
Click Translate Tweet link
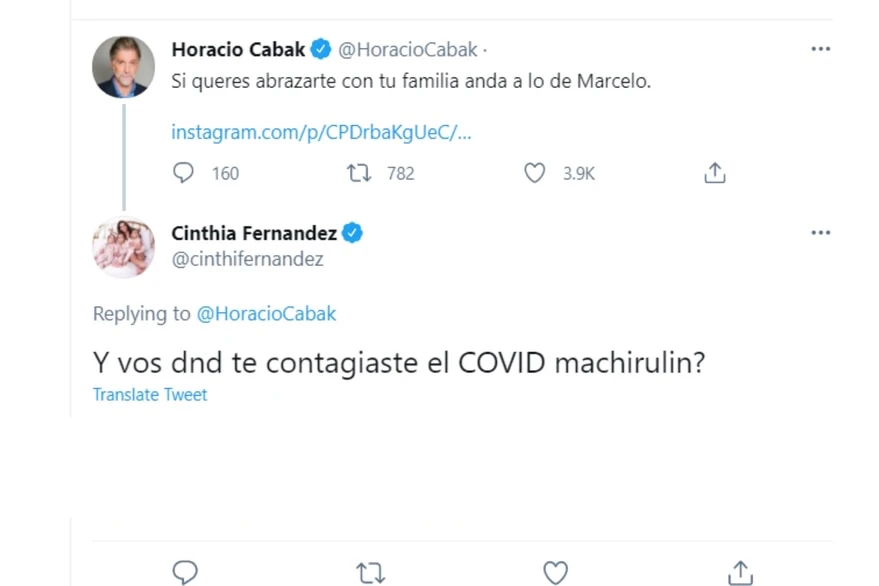[x=150, y=395]
